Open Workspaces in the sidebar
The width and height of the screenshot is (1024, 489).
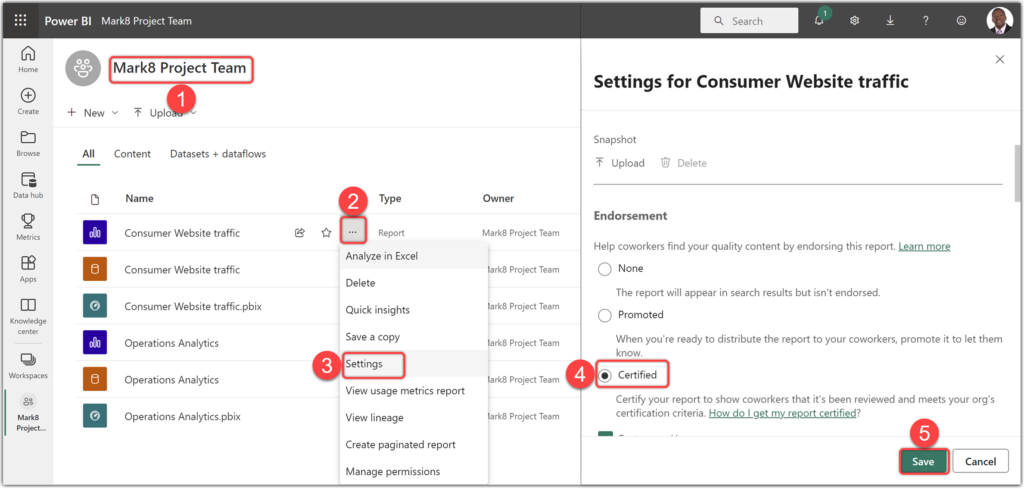(x=28, y=366)
